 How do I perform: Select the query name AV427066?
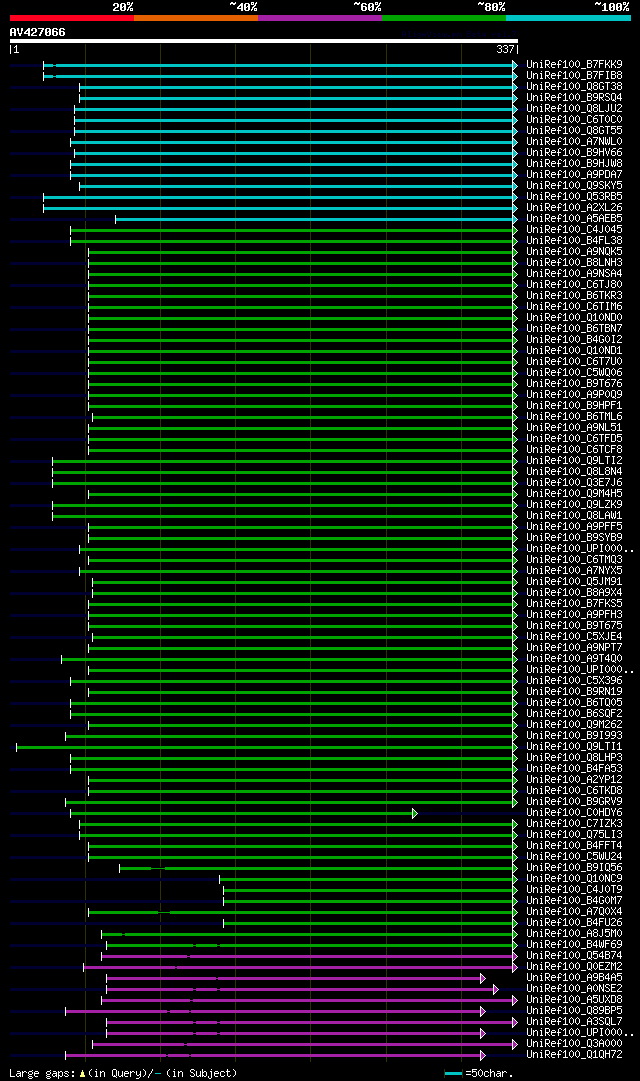[x=37, y=32]
